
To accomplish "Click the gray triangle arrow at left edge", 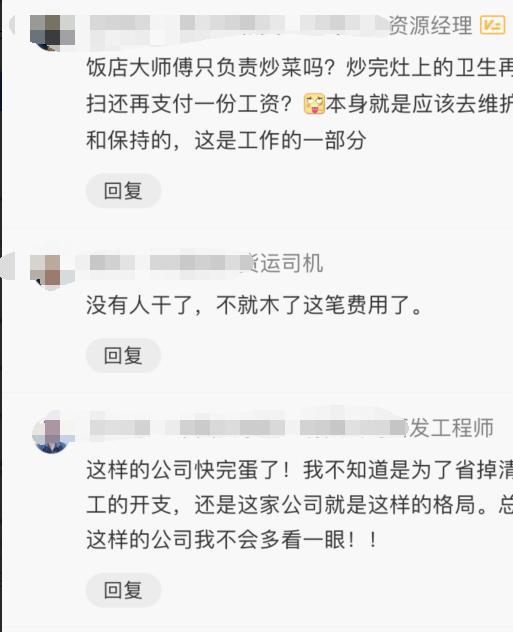I will 7,265.
